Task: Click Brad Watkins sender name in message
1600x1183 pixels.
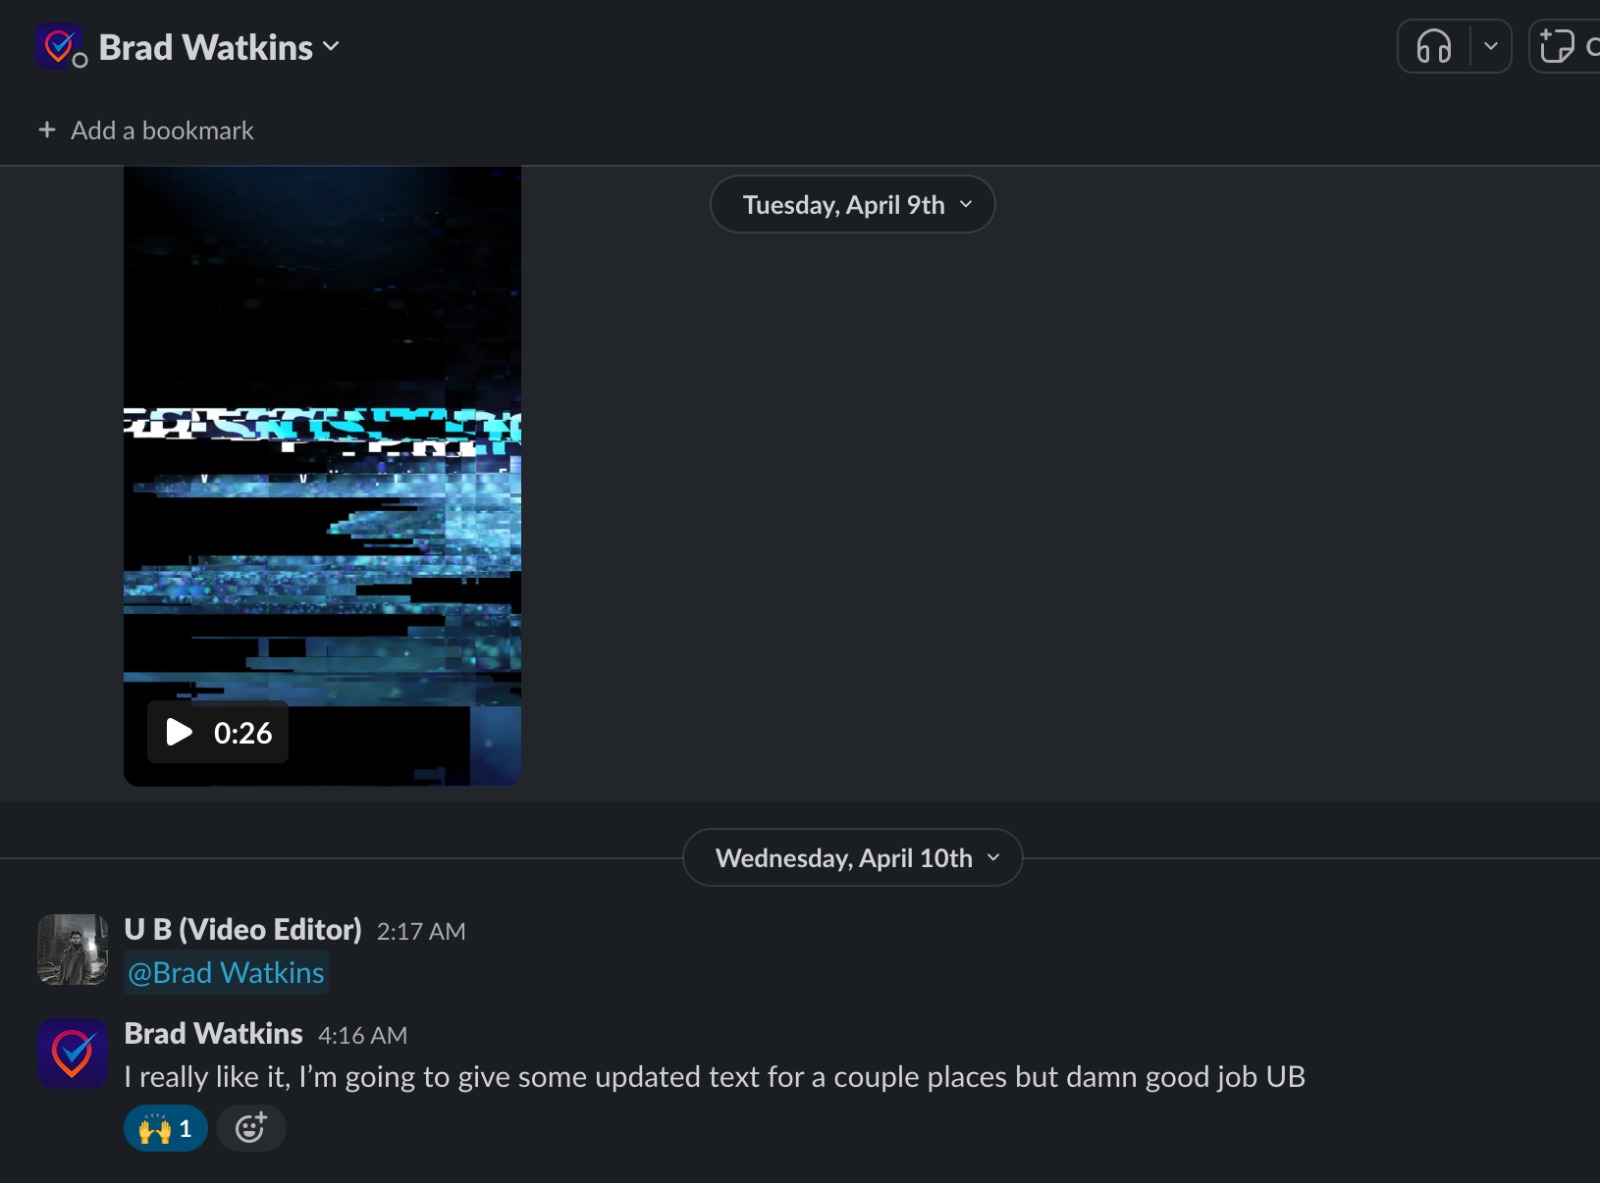Action: pos(213,1033)
